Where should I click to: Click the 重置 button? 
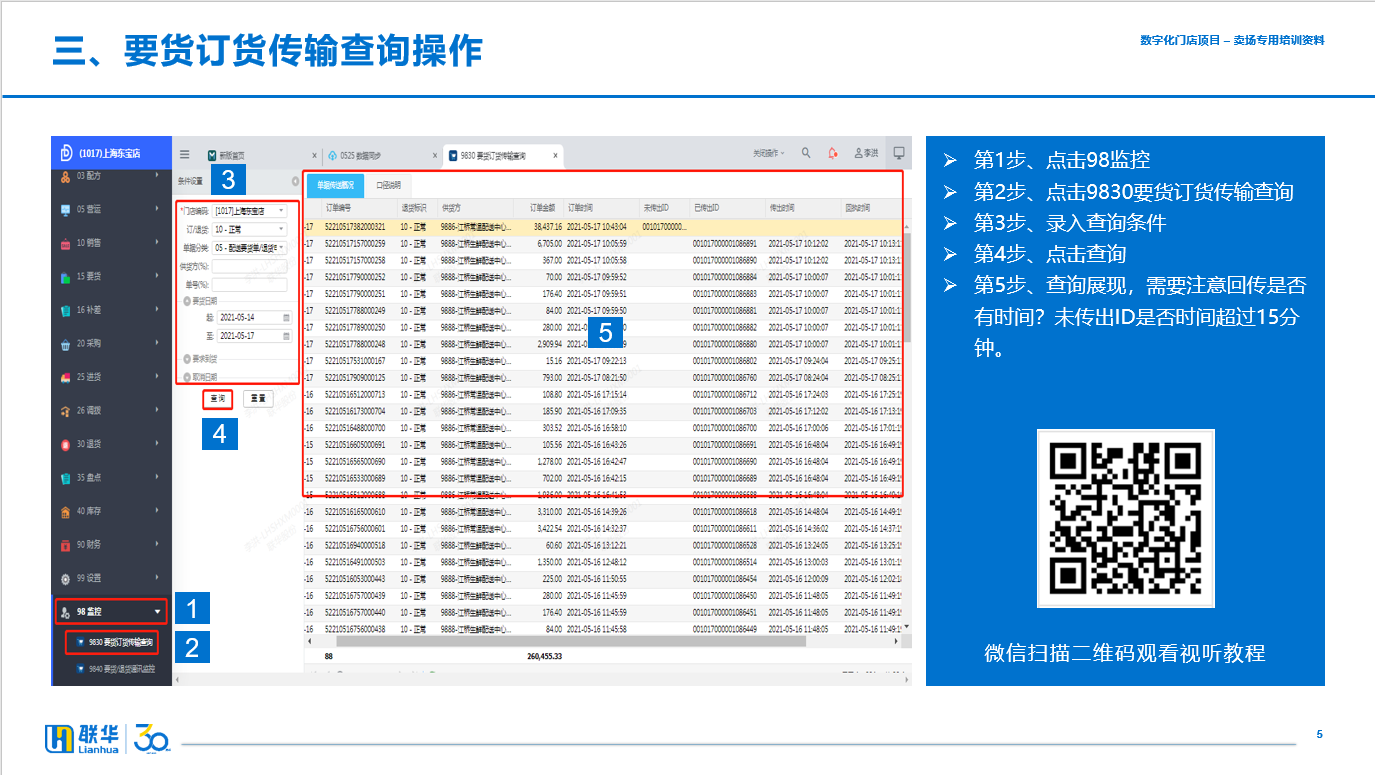pyautogui.click(x=258, y=398)
